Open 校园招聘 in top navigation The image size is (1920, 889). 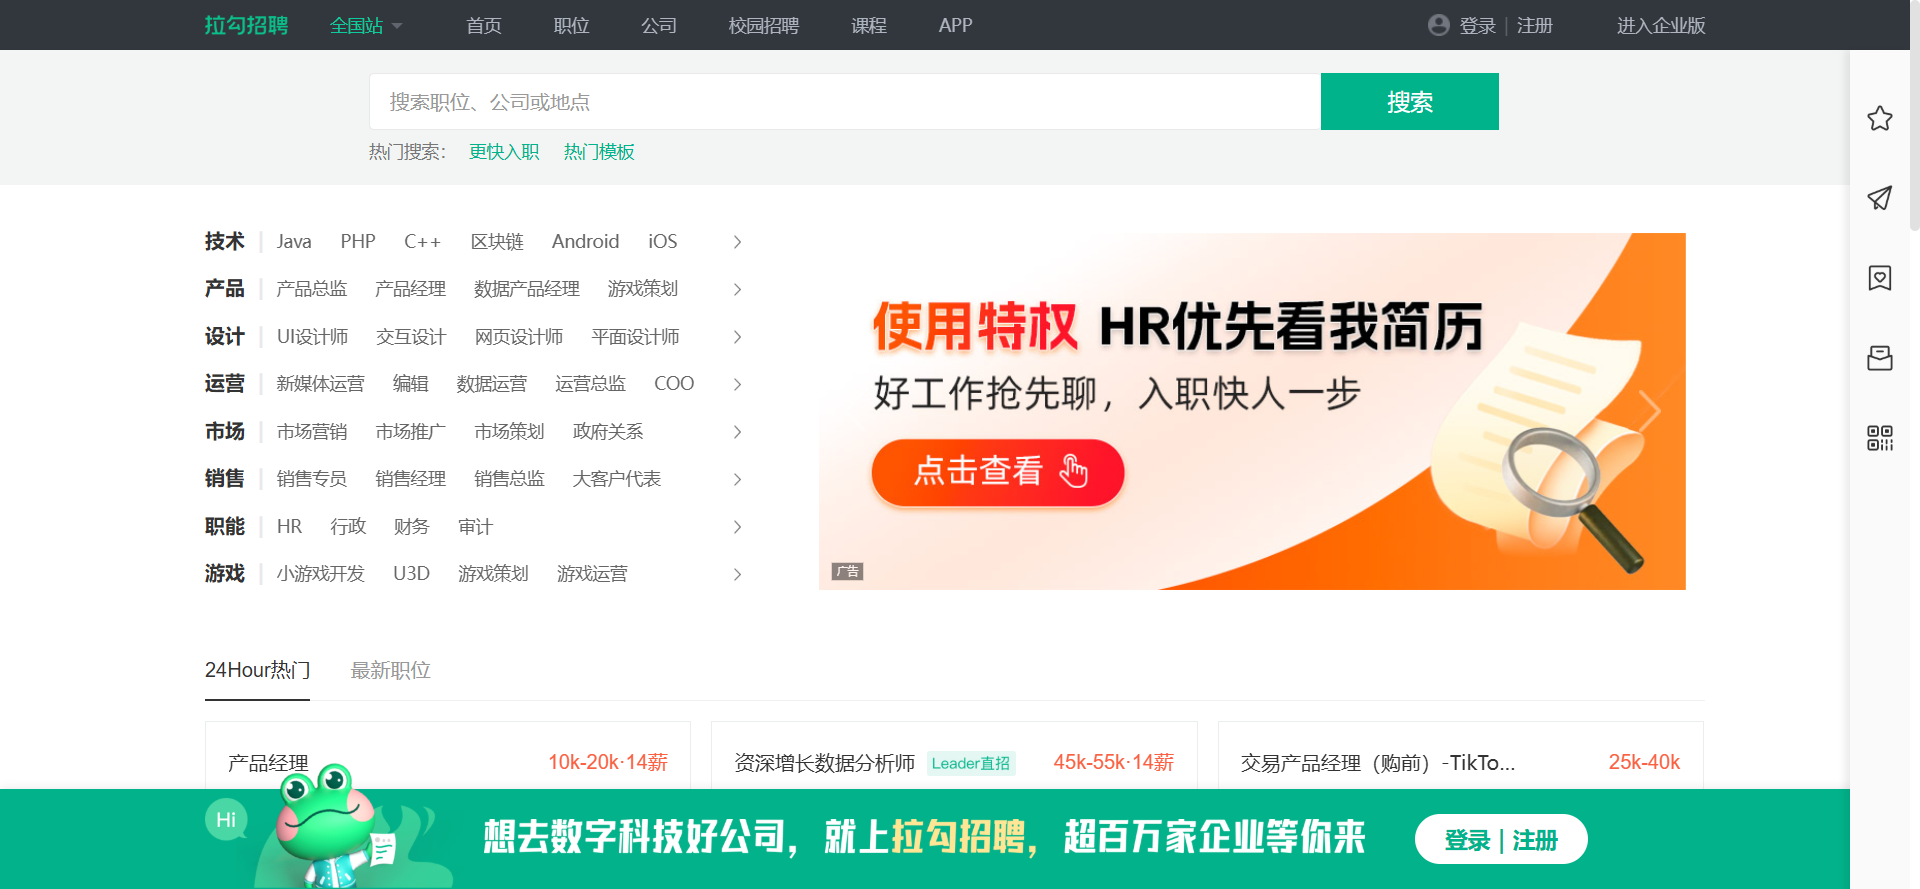764,25
